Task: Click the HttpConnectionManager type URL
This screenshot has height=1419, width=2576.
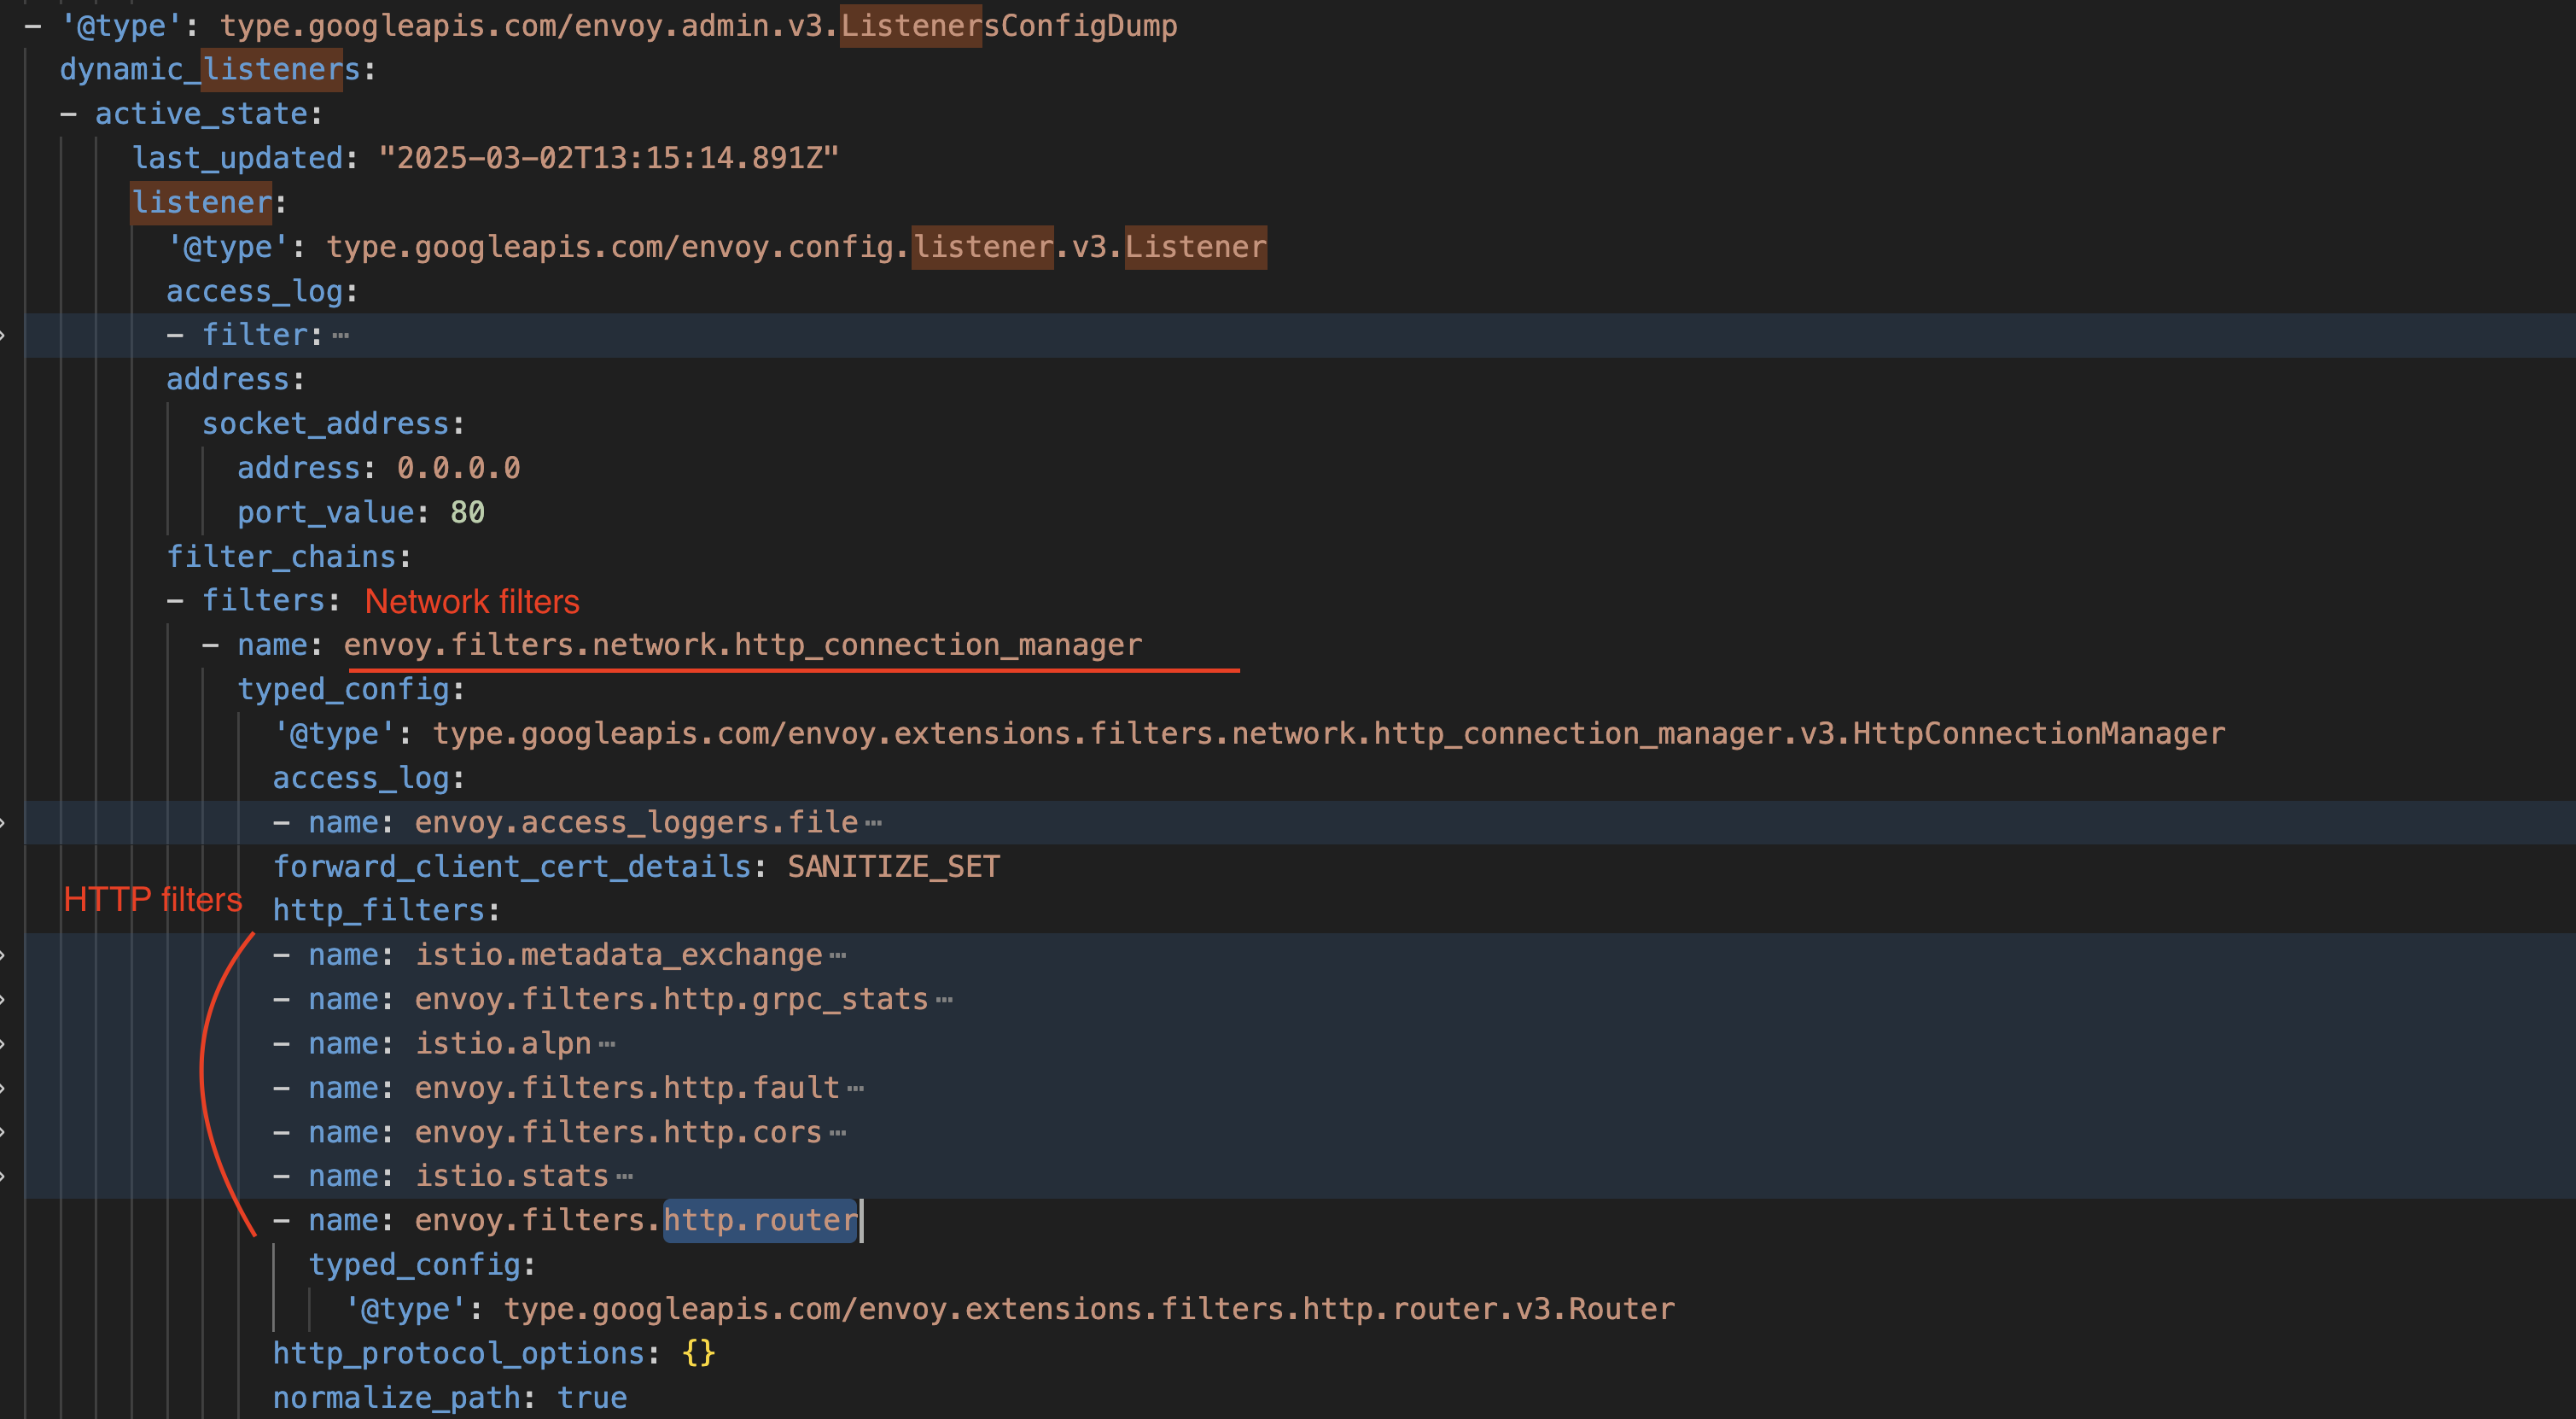Action: click(x=1328, y=734)
